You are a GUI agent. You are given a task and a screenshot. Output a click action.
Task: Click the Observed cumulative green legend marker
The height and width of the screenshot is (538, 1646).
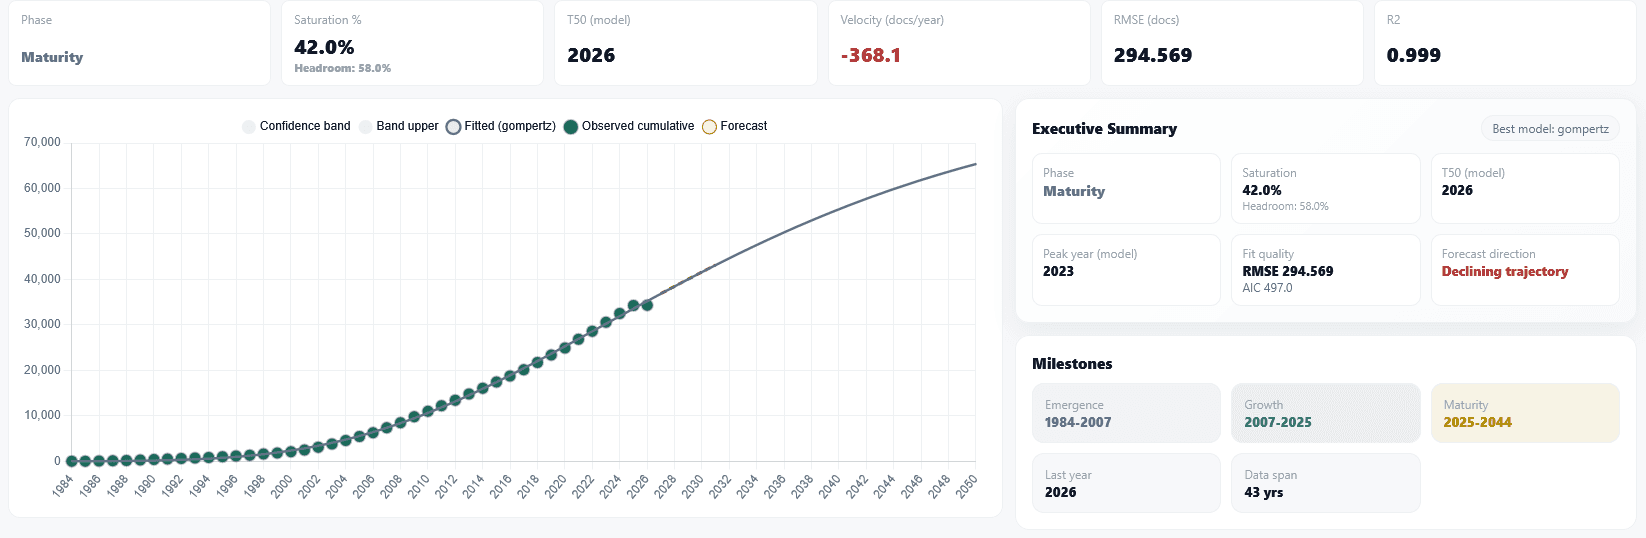tap(571, 127)
